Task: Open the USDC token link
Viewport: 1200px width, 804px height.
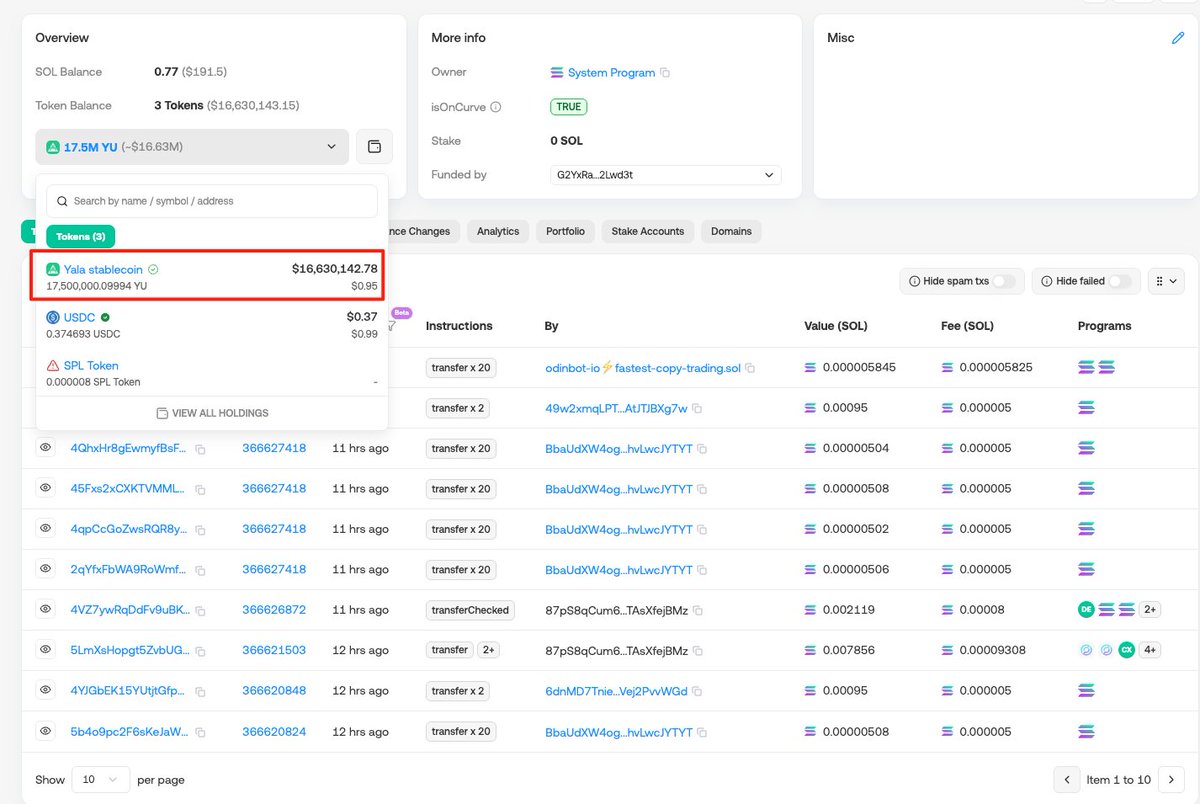Action: 80,317
